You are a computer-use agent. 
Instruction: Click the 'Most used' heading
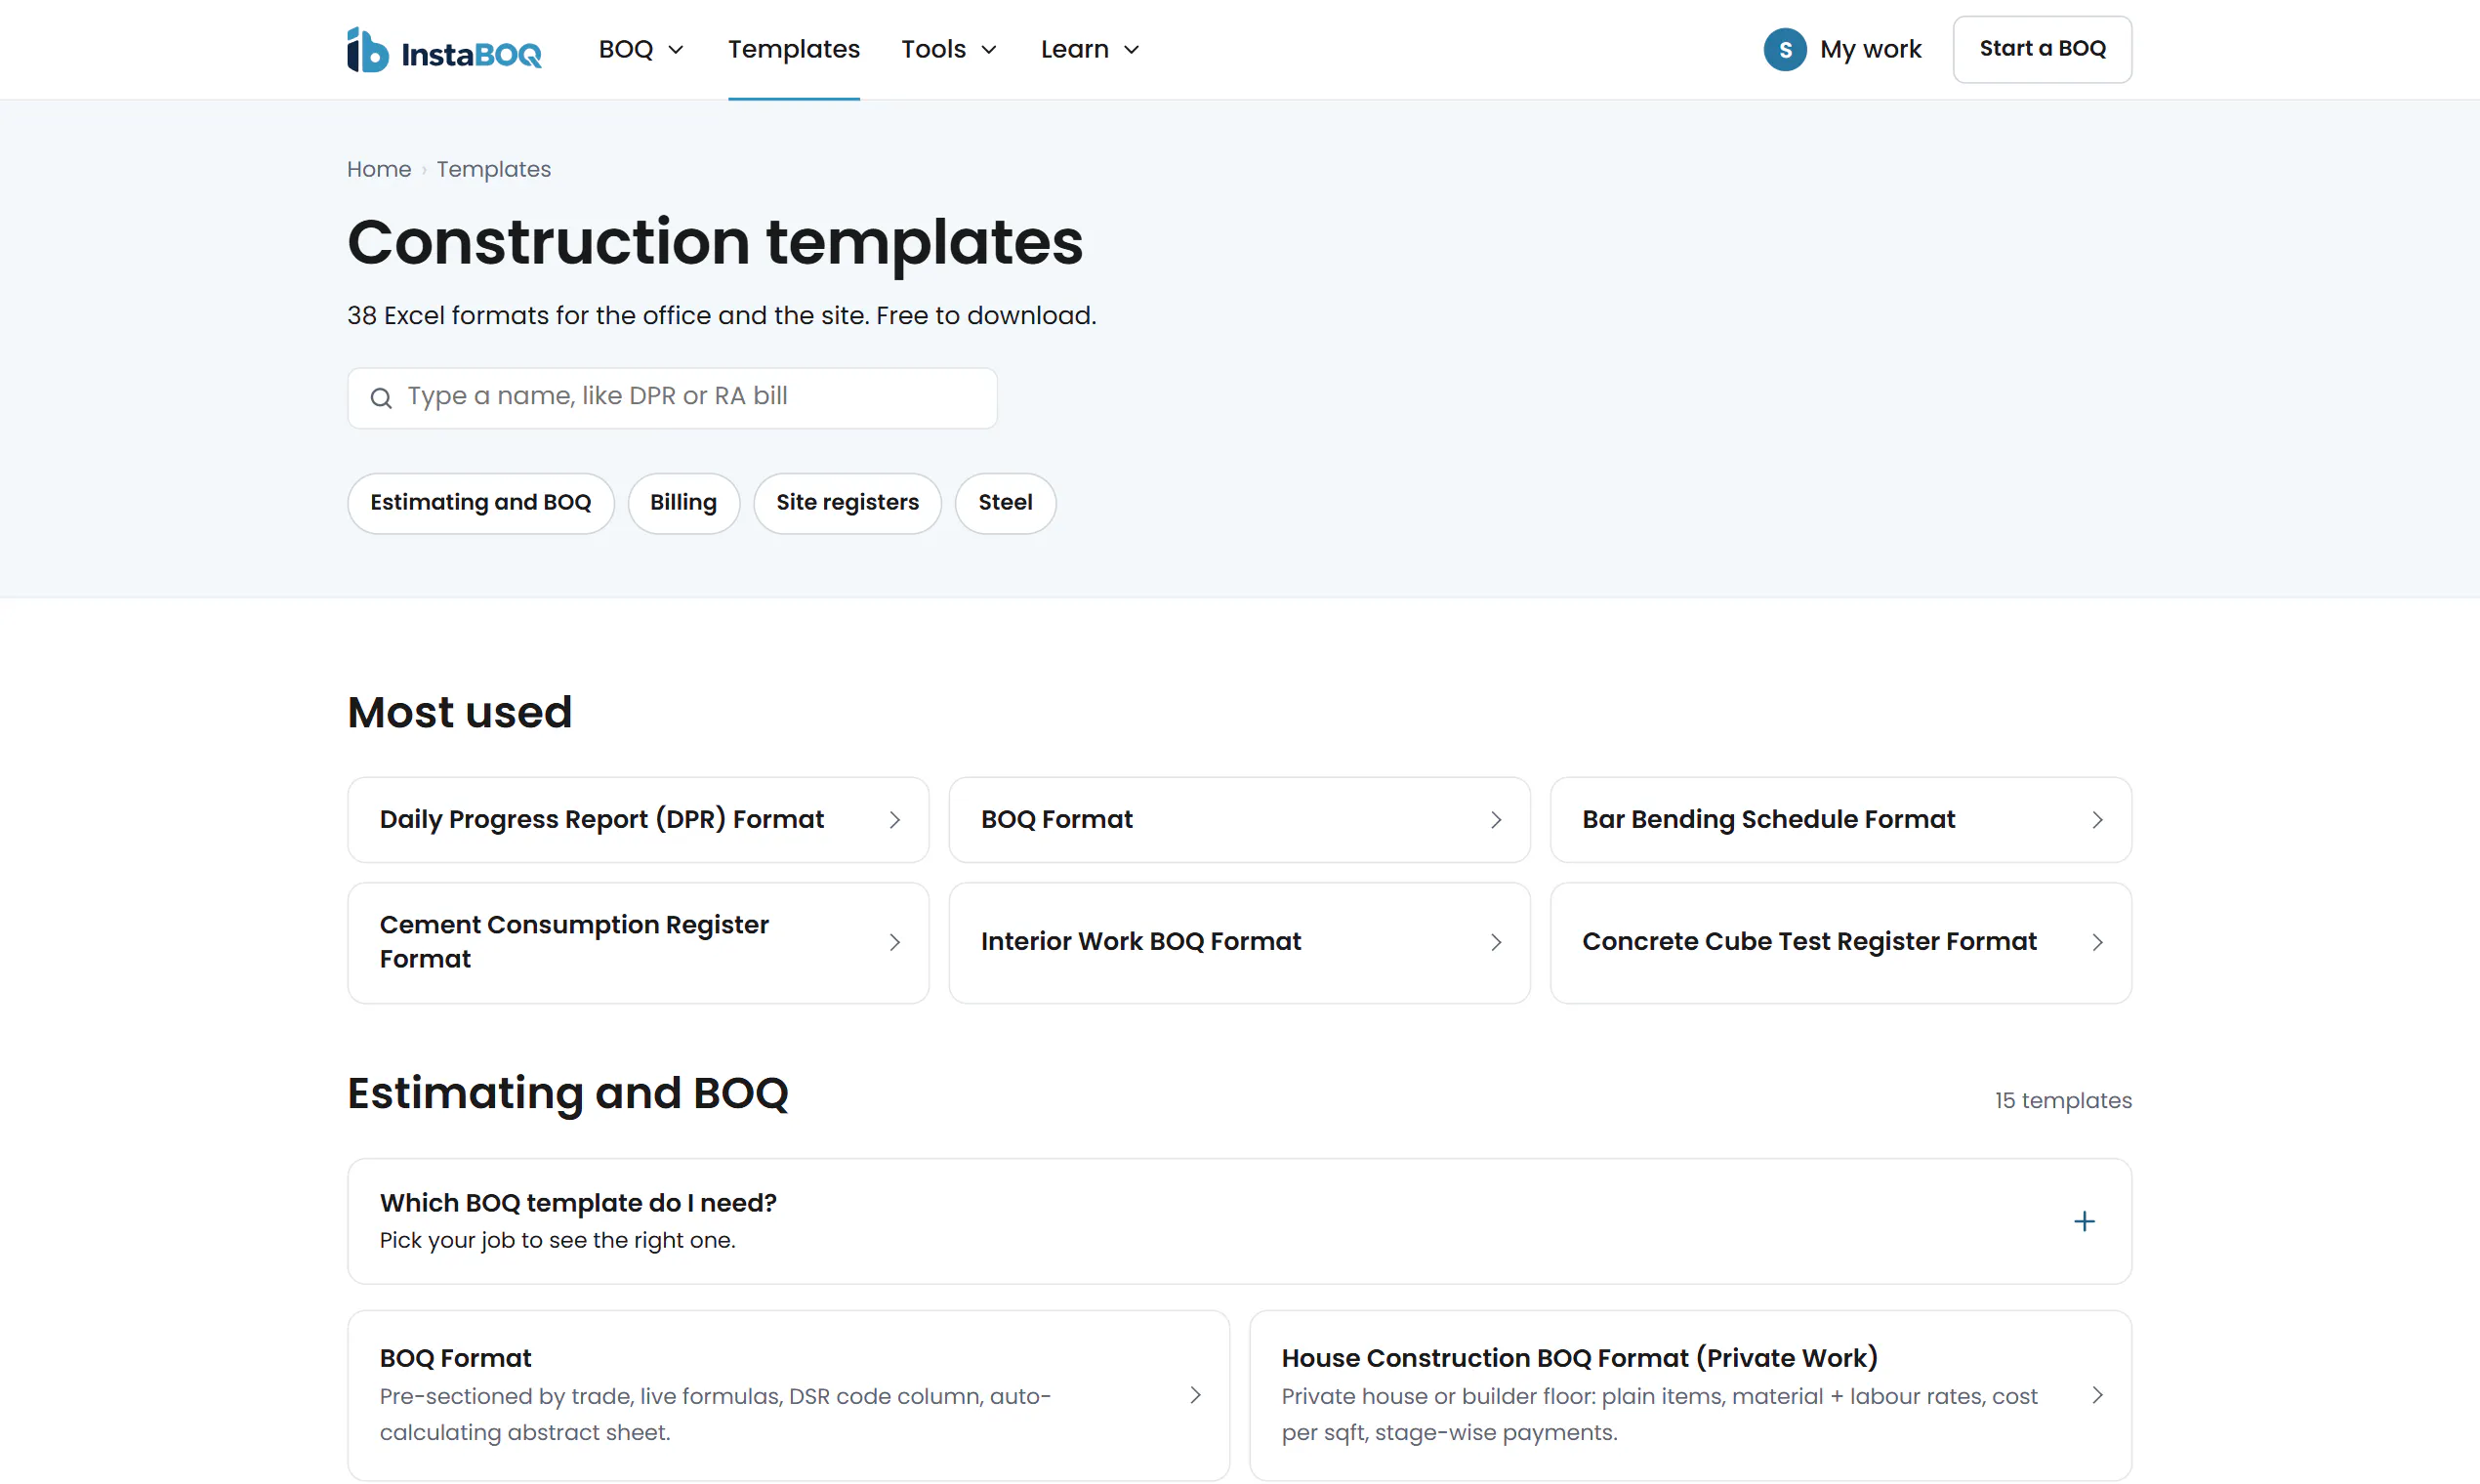click(x=459, y=712)
